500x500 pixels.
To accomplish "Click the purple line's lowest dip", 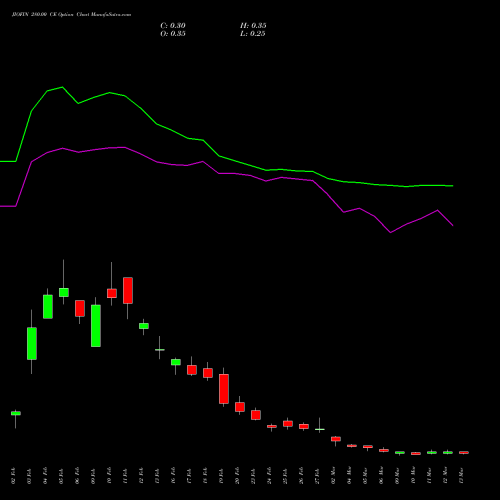I will point(390,232).
